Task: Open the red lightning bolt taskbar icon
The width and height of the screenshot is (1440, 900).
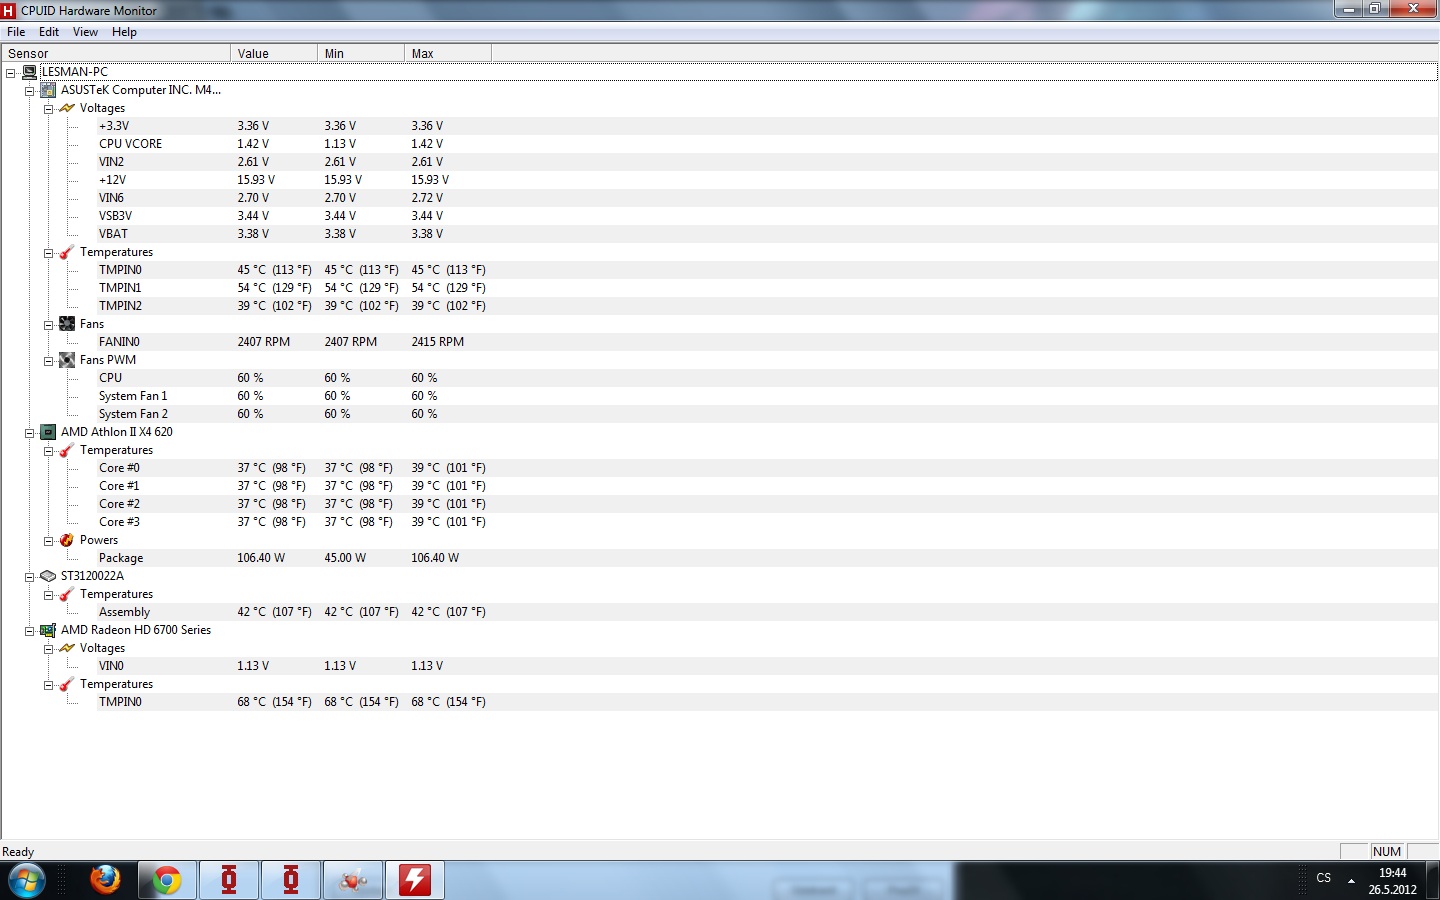Action: (x=415, y=881)
